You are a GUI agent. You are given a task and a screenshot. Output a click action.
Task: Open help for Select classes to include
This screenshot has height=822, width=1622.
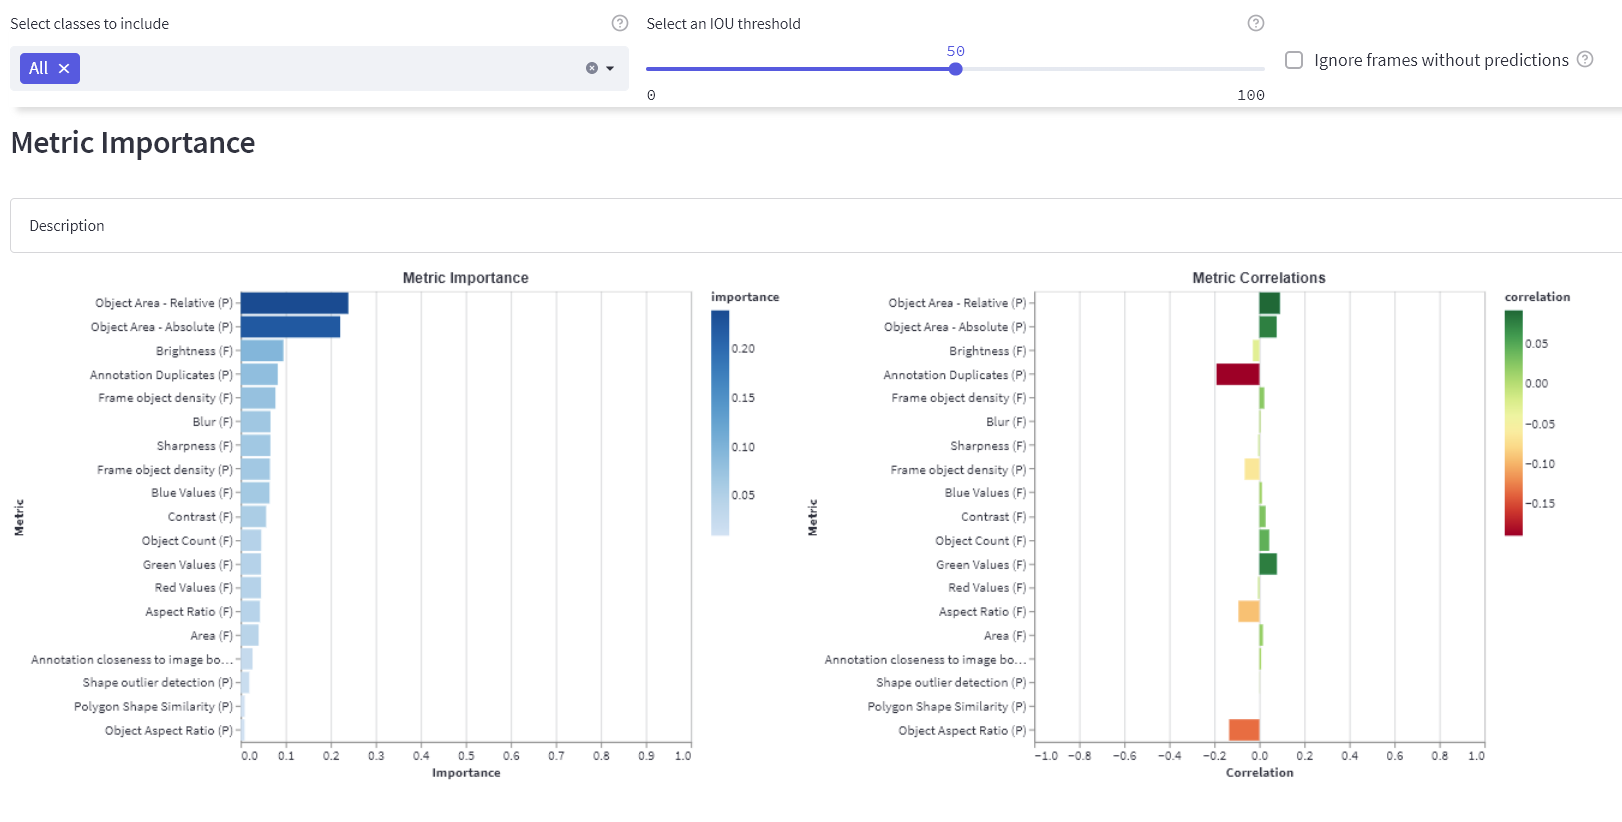pos(620,23)
